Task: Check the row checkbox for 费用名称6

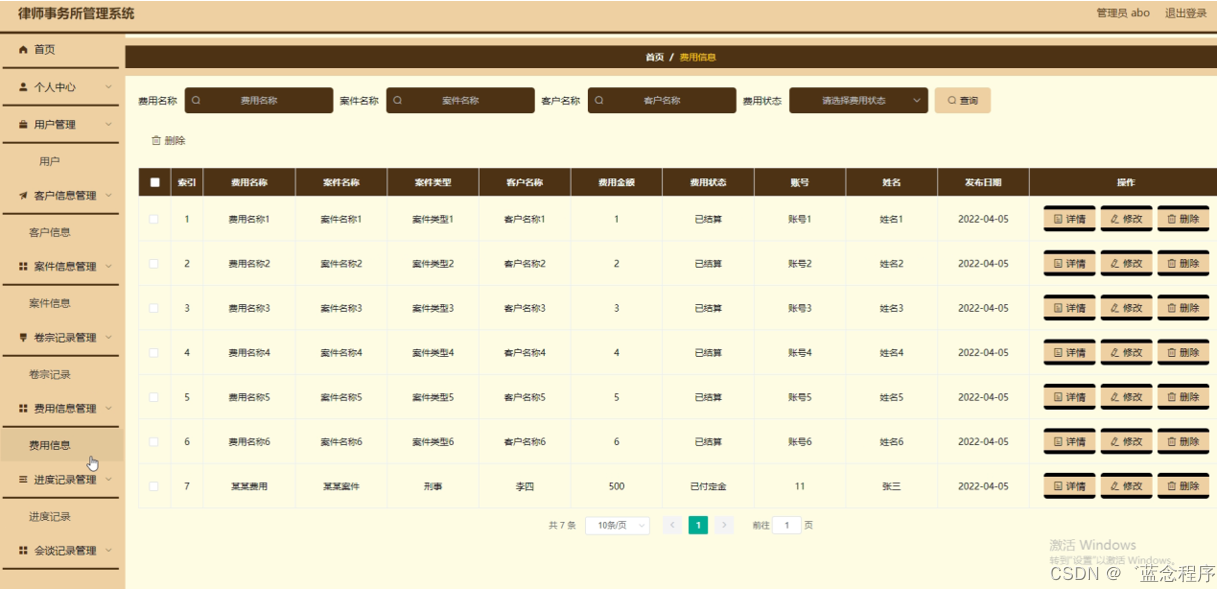Action: point(154,442)
